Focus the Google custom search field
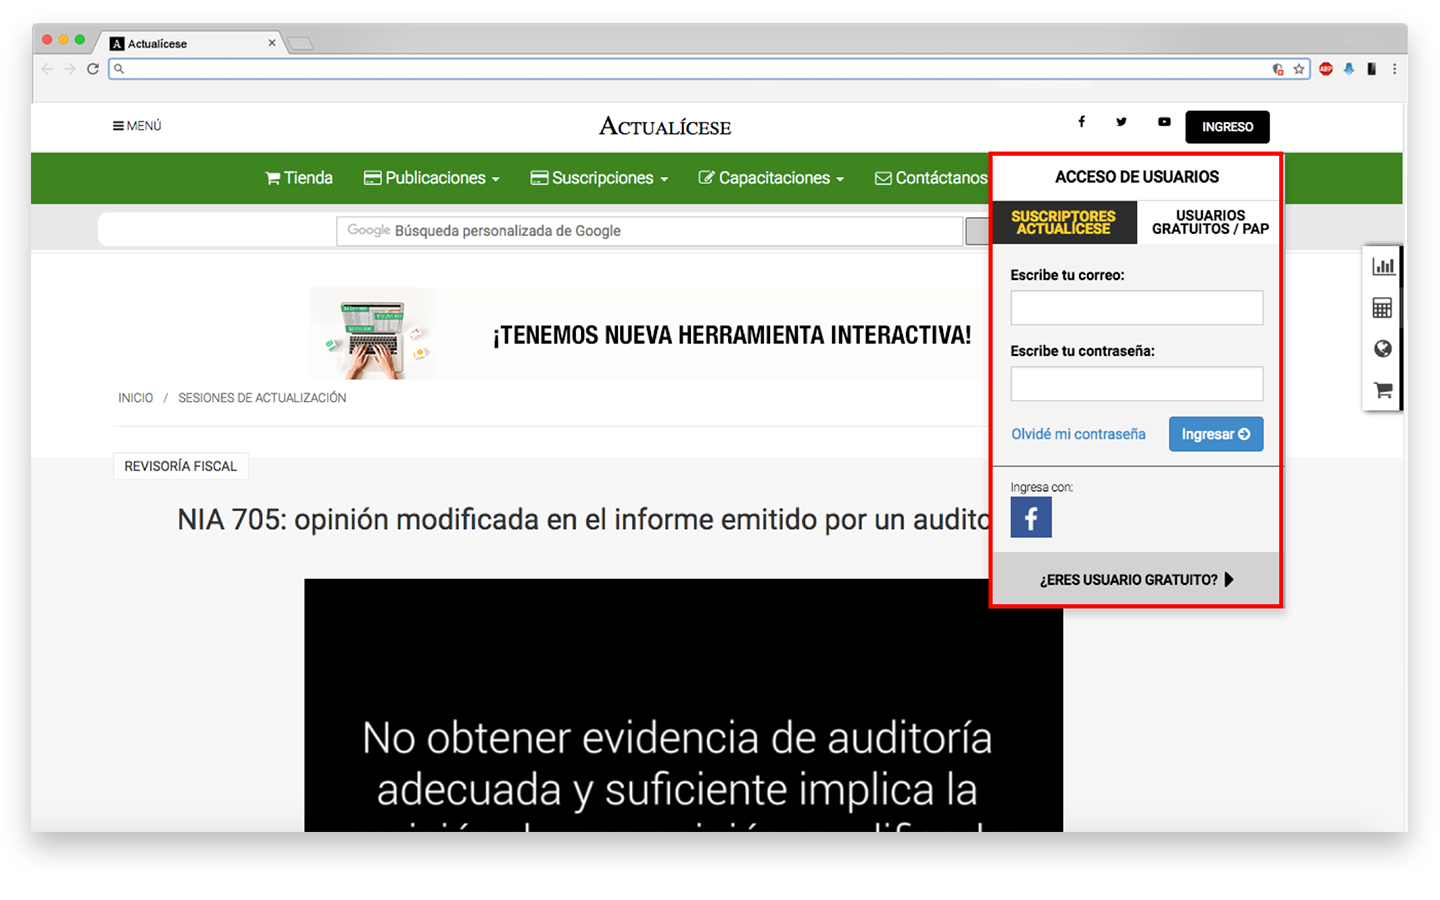 point(650,231)
